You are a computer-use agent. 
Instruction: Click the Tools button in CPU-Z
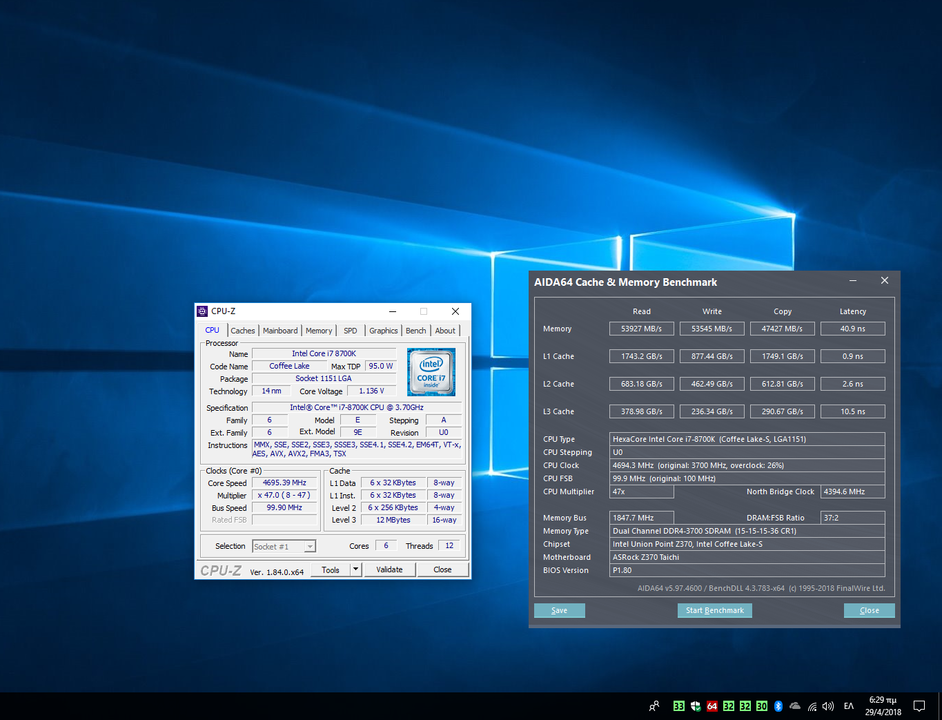(330, 570)
